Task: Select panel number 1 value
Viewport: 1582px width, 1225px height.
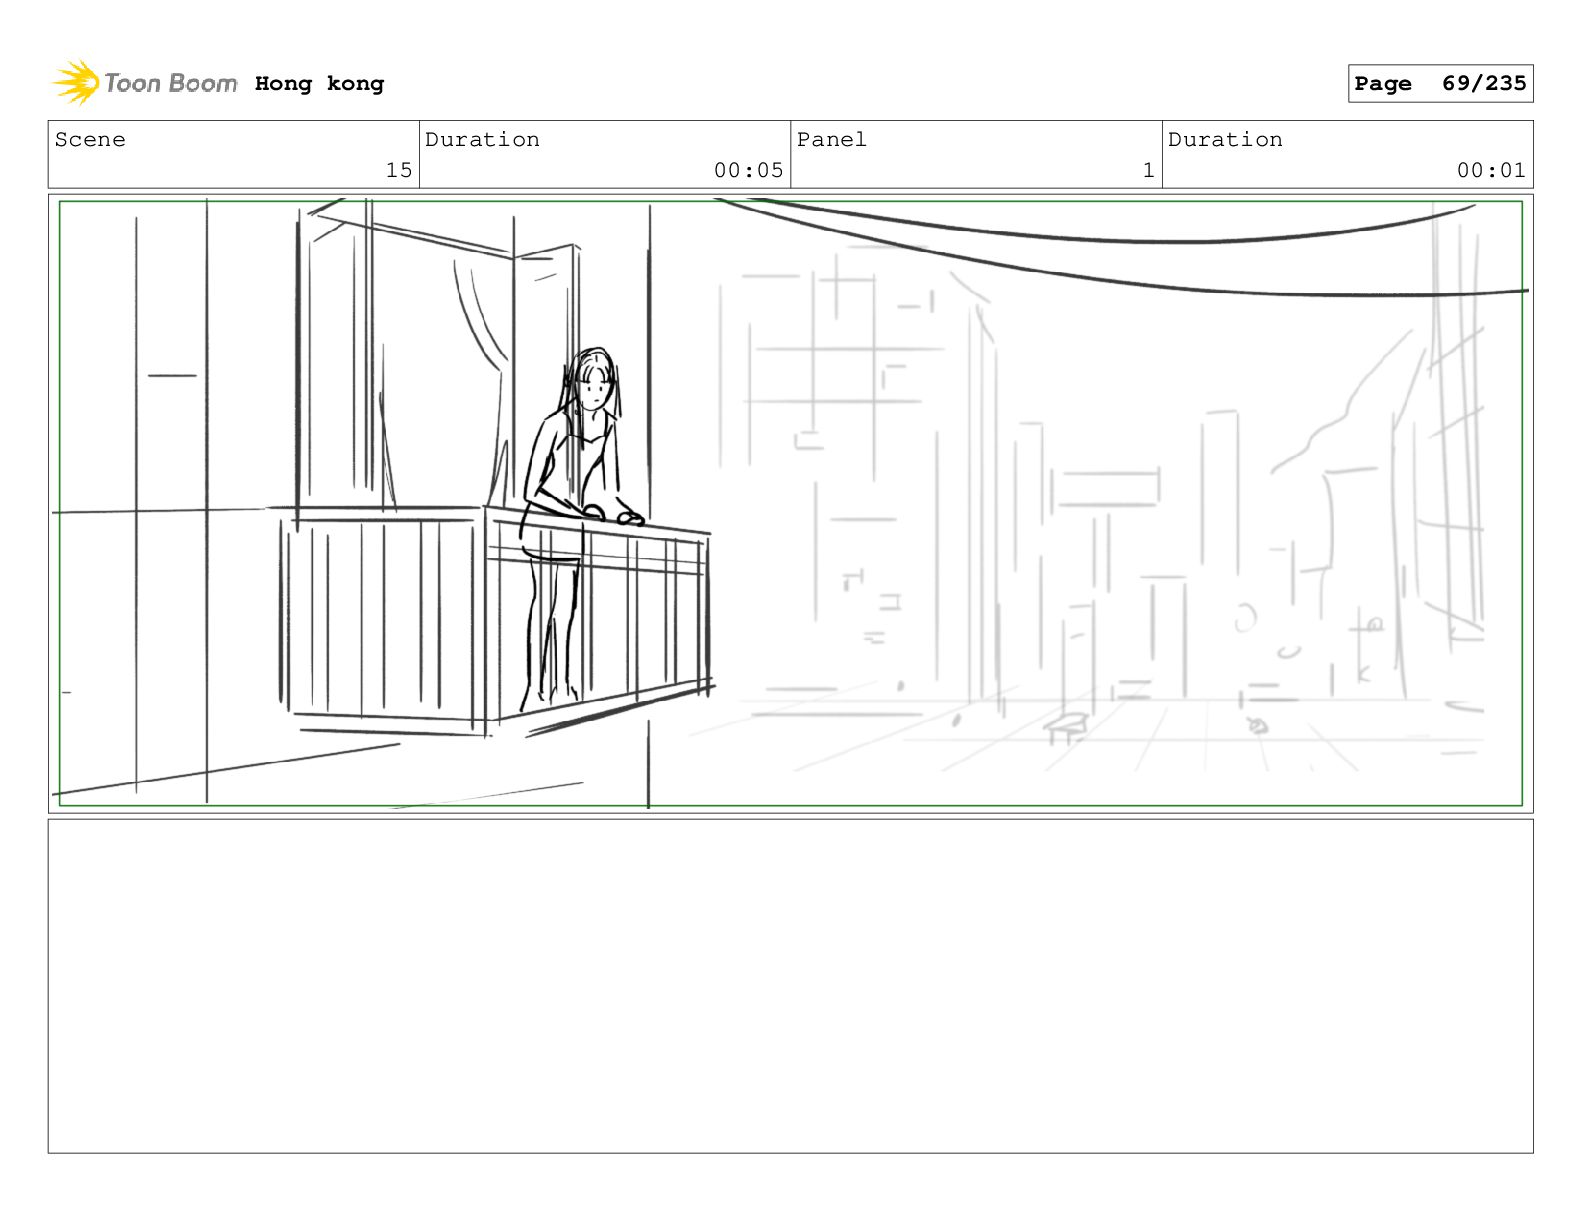Action: point(1148,170)
